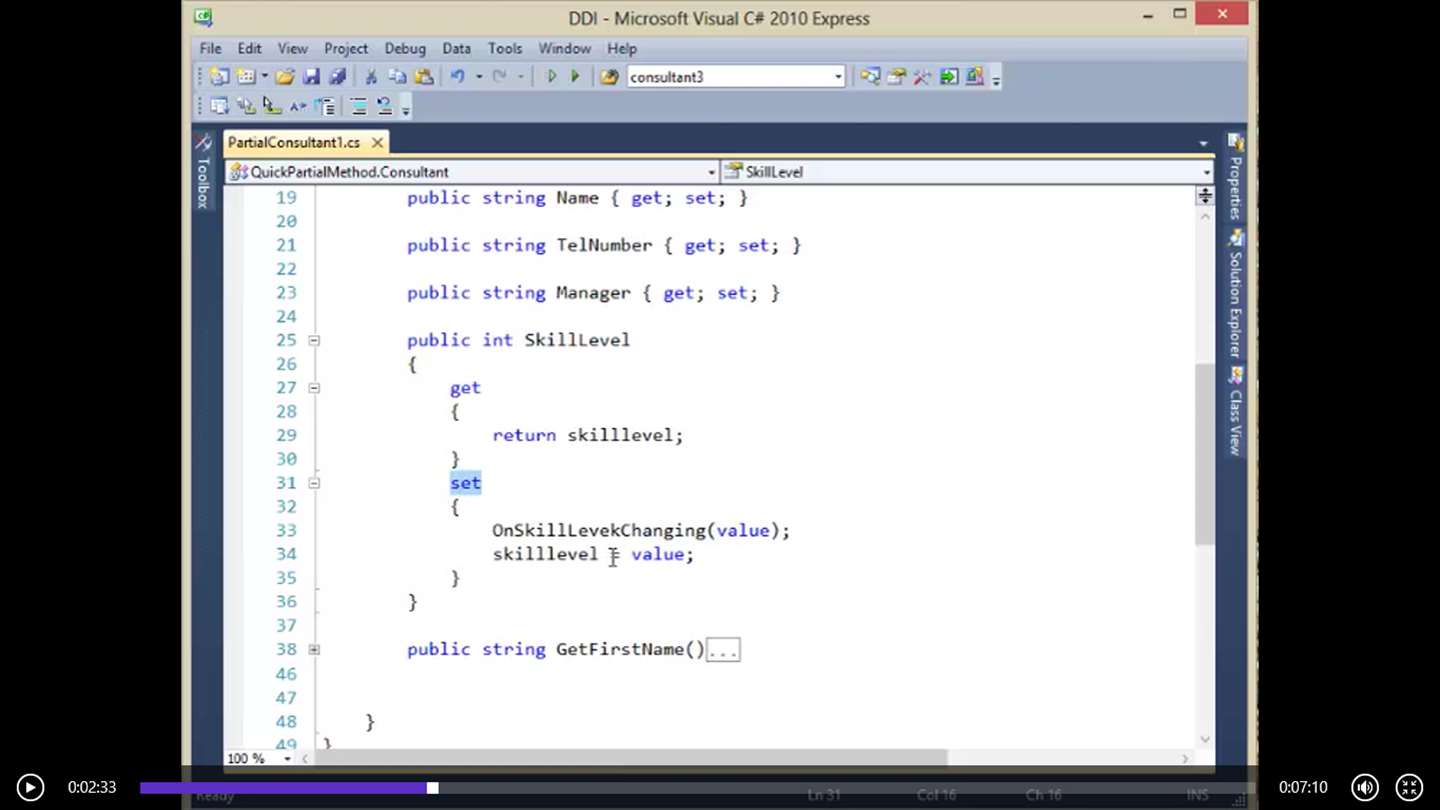Open Solution Explorer from the toolbar icon

point(870,77)
